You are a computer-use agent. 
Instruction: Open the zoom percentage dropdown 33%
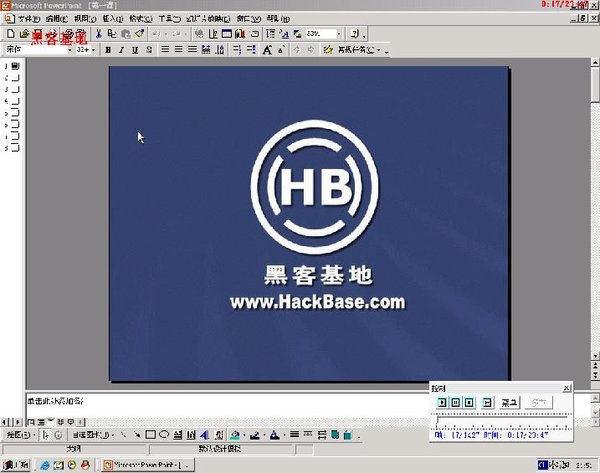339,34
